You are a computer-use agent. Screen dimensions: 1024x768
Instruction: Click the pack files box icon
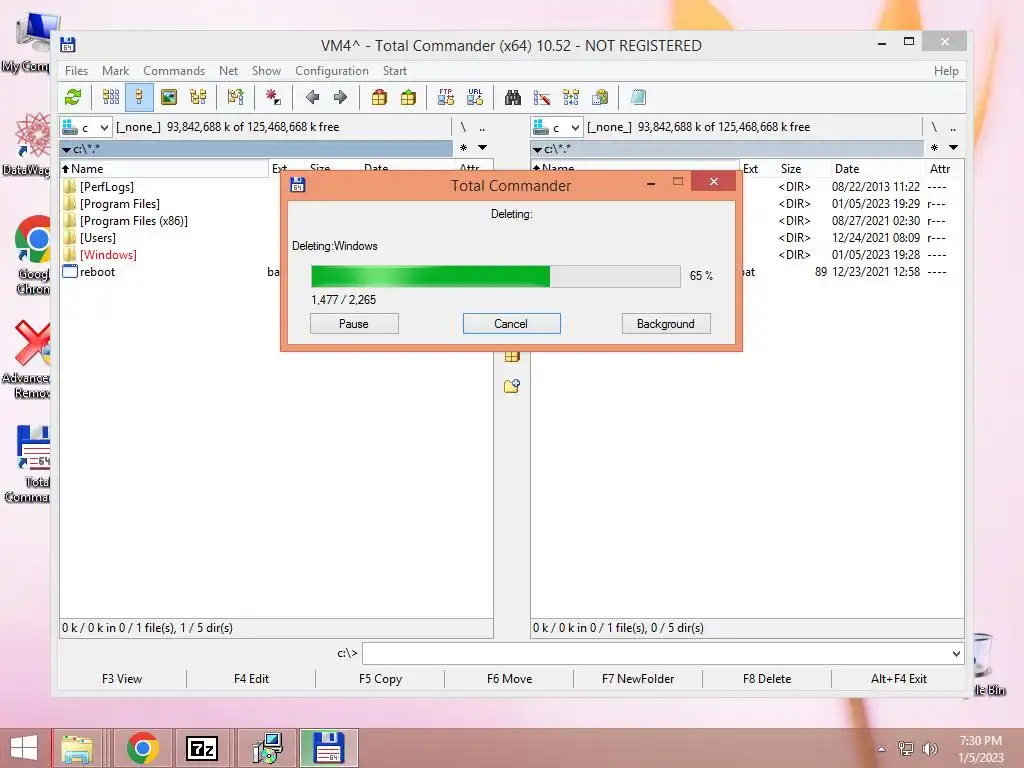point(379,98)
